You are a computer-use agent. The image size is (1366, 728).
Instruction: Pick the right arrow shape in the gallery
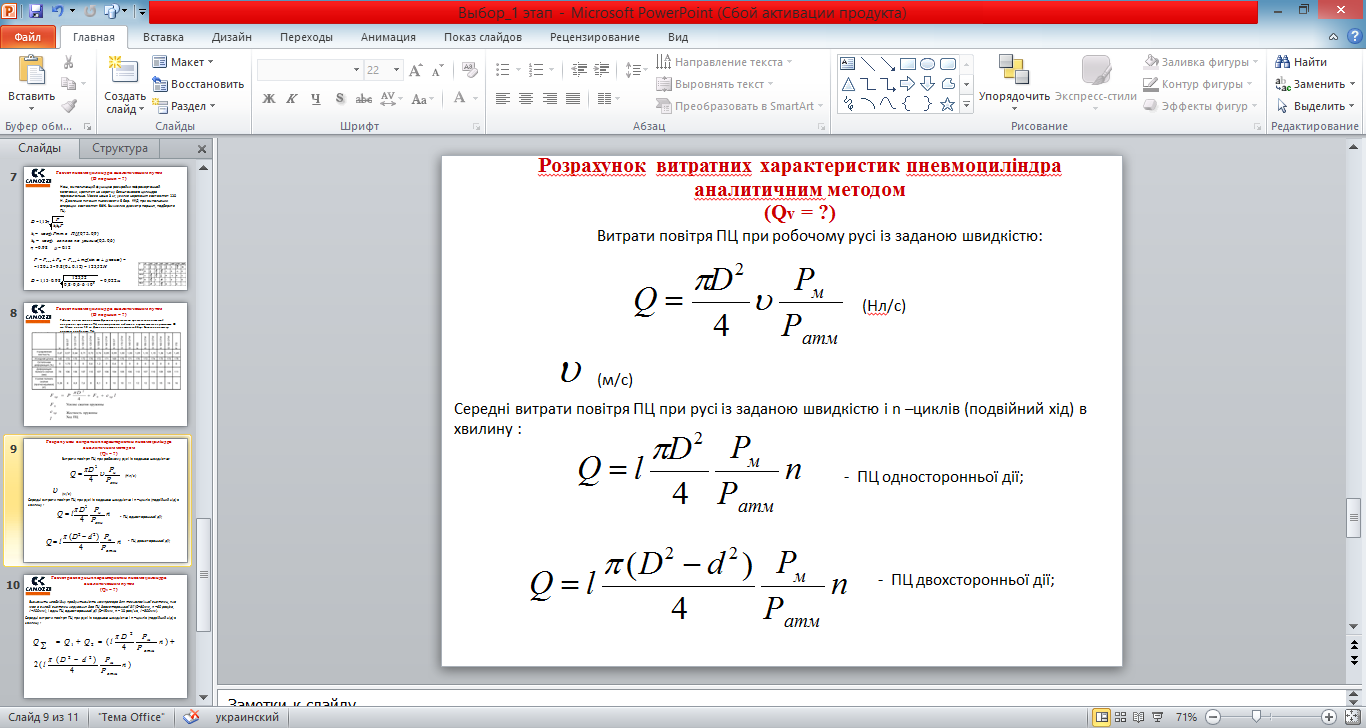point(908,84)
